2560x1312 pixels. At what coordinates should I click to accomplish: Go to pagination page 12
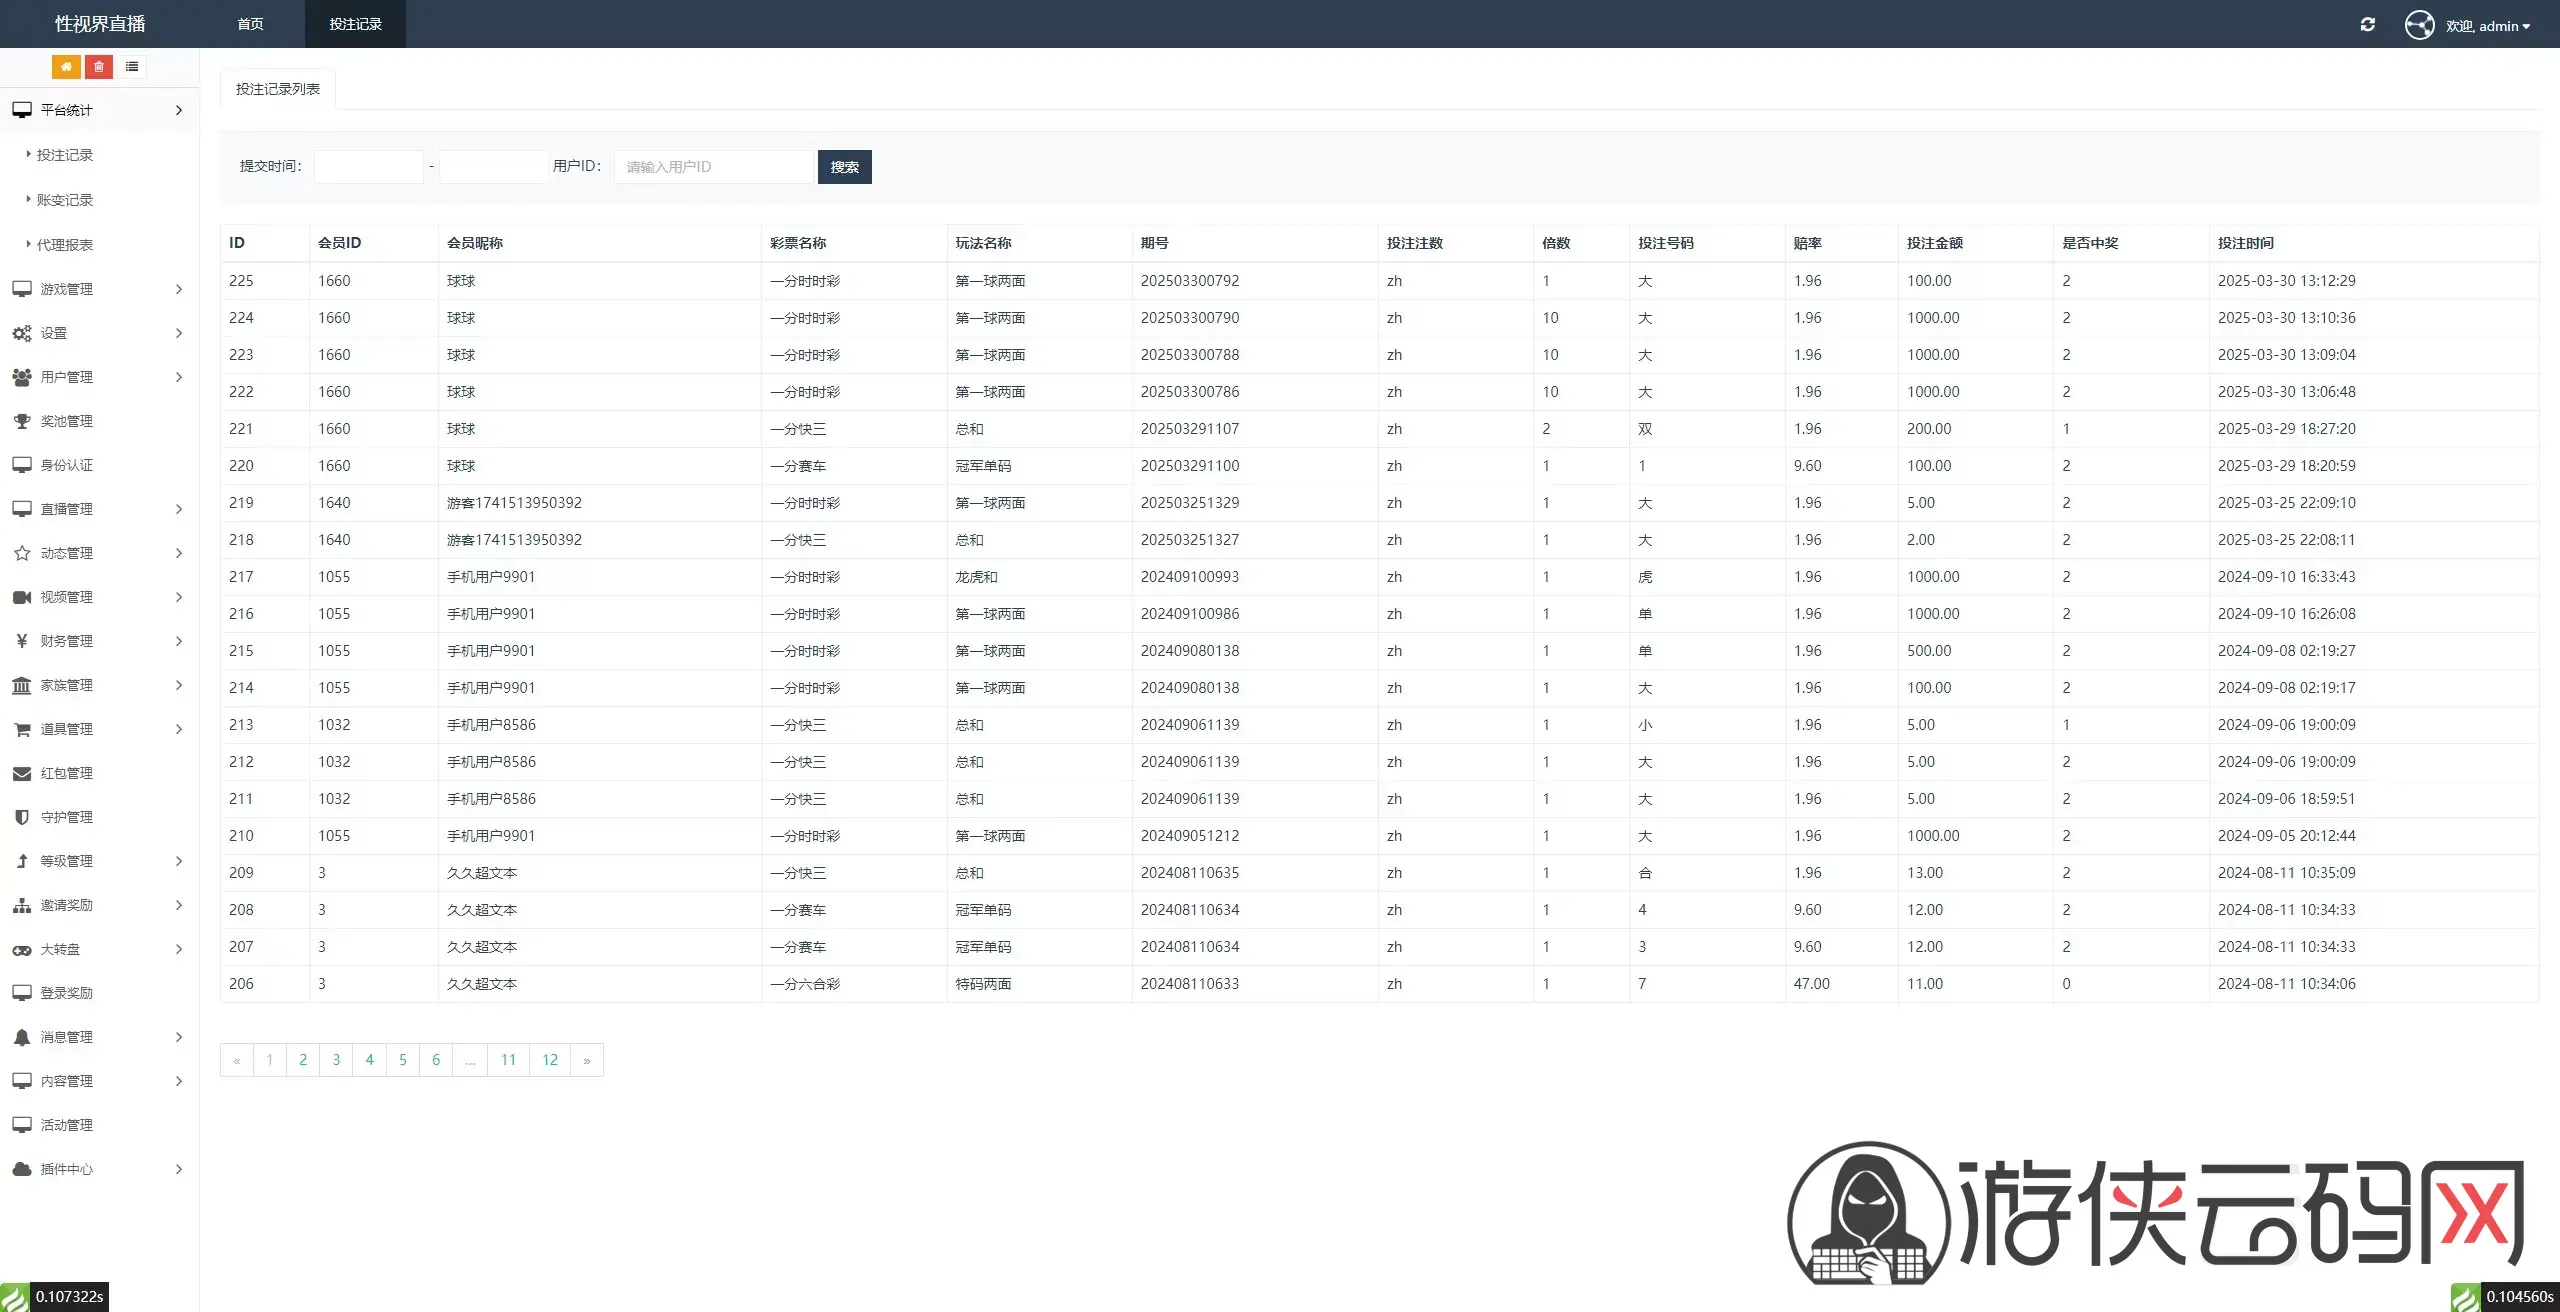[550, 1060]
